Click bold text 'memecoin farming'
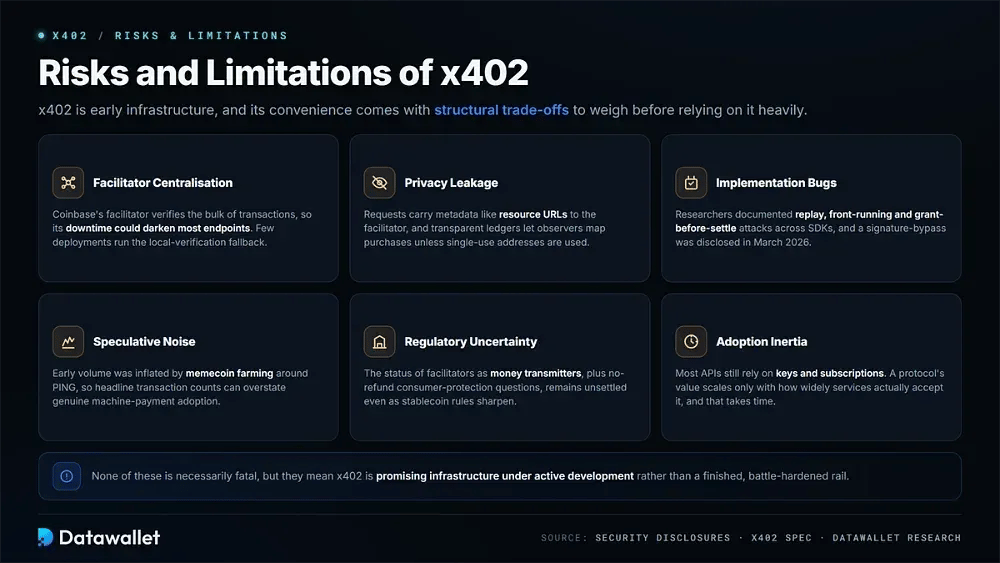1000x563 pixels. [229, 373]
